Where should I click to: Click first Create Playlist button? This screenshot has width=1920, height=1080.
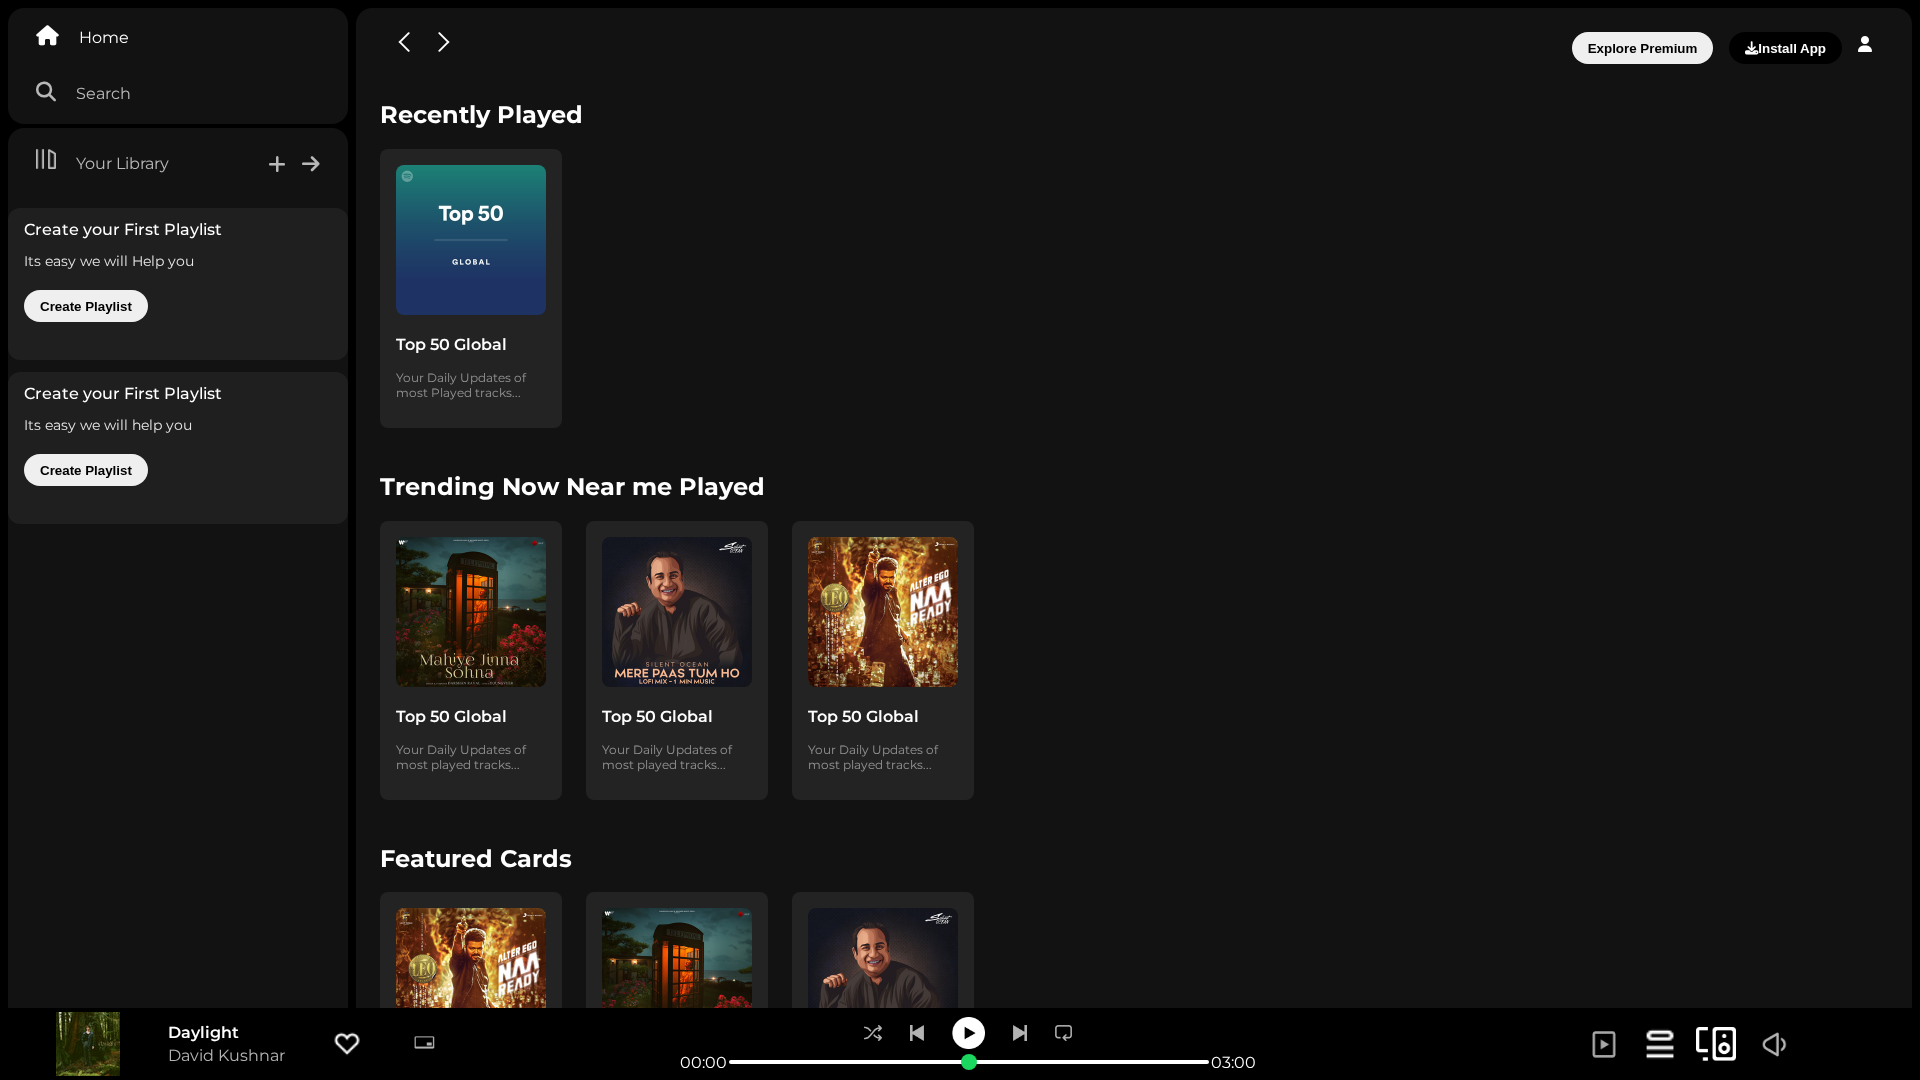tap(86, 306)
